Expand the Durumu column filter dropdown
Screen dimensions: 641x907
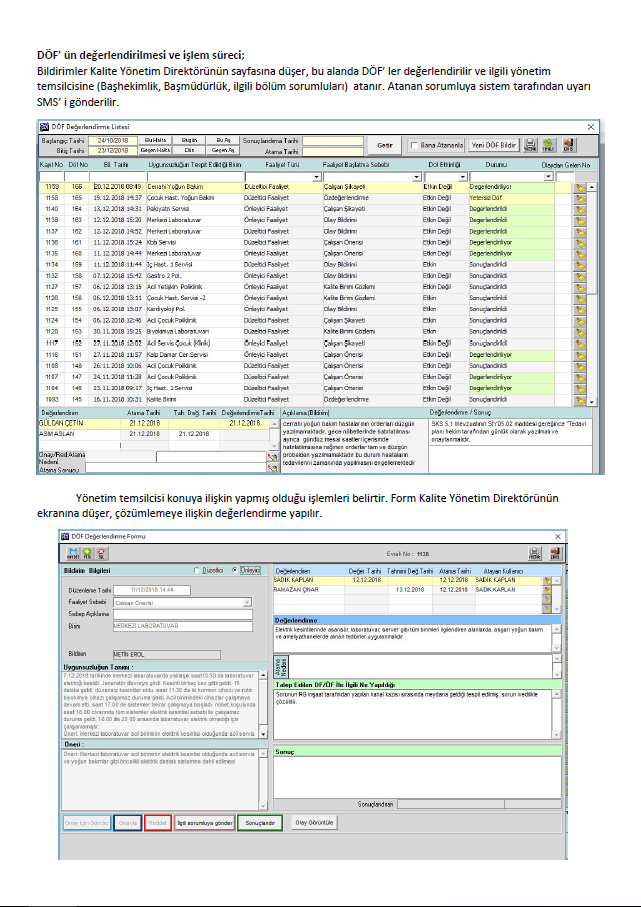(x=548, y=177)
